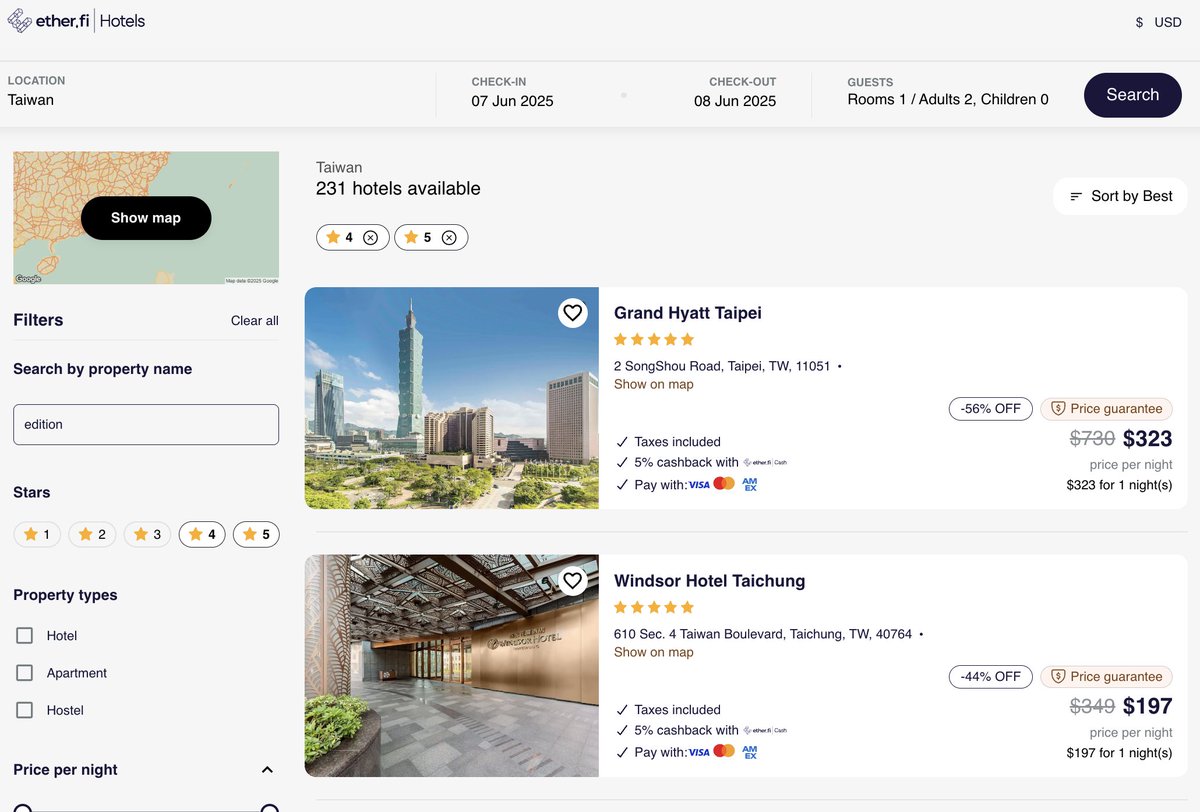Check the Hostel property type
Image resolution: width=1200 pixels, height=812 pixels.
[x=25, y=710]
